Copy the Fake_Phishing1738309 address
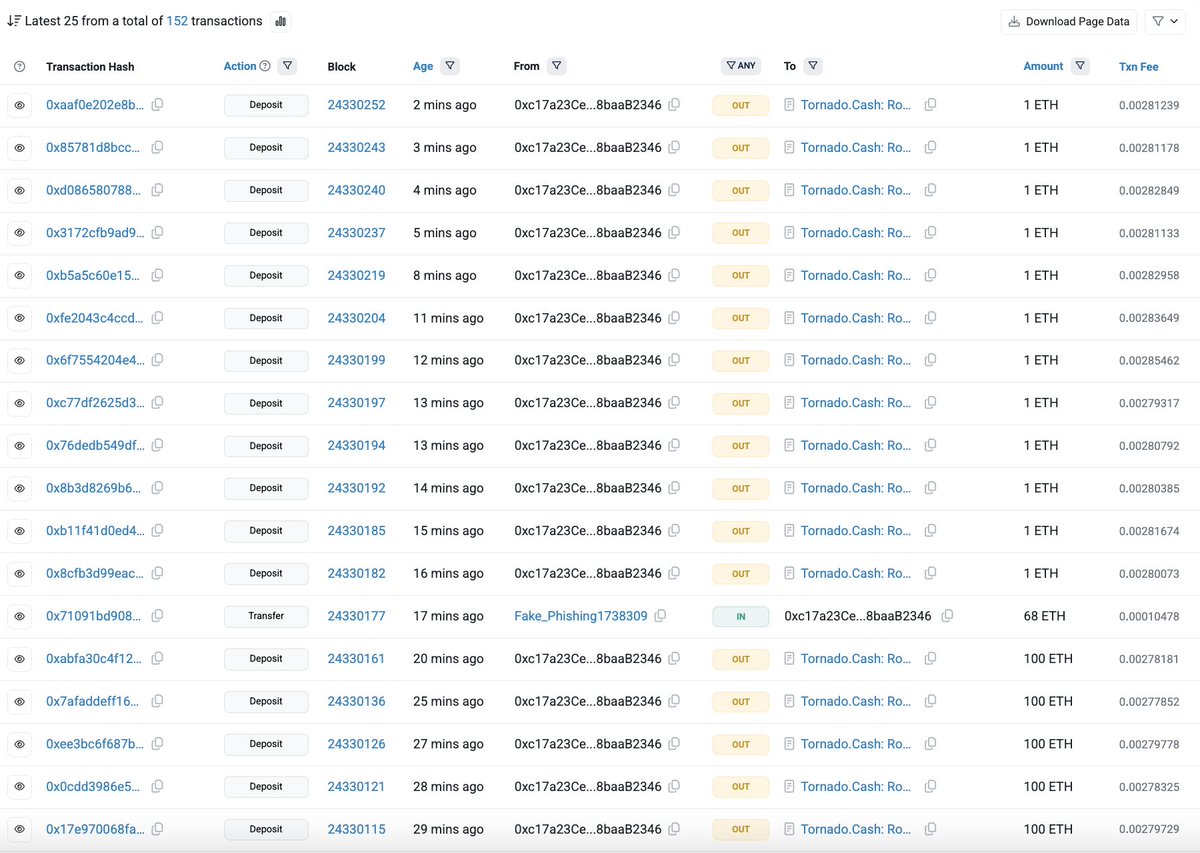The image size is (1200, 853). 660,616
